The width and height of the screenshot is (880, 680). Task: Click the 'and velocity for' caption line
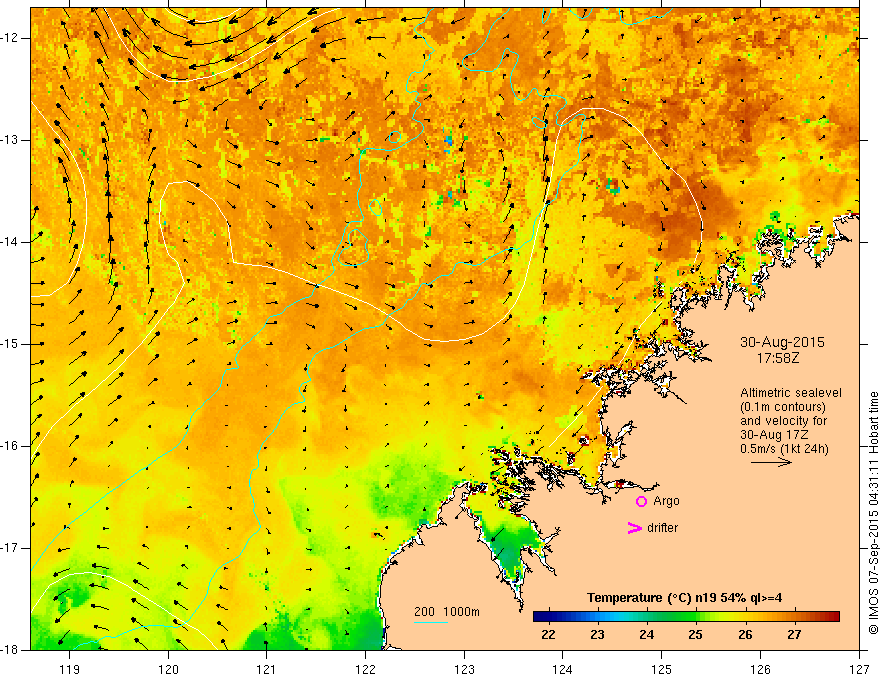click(x=783, y=421)
